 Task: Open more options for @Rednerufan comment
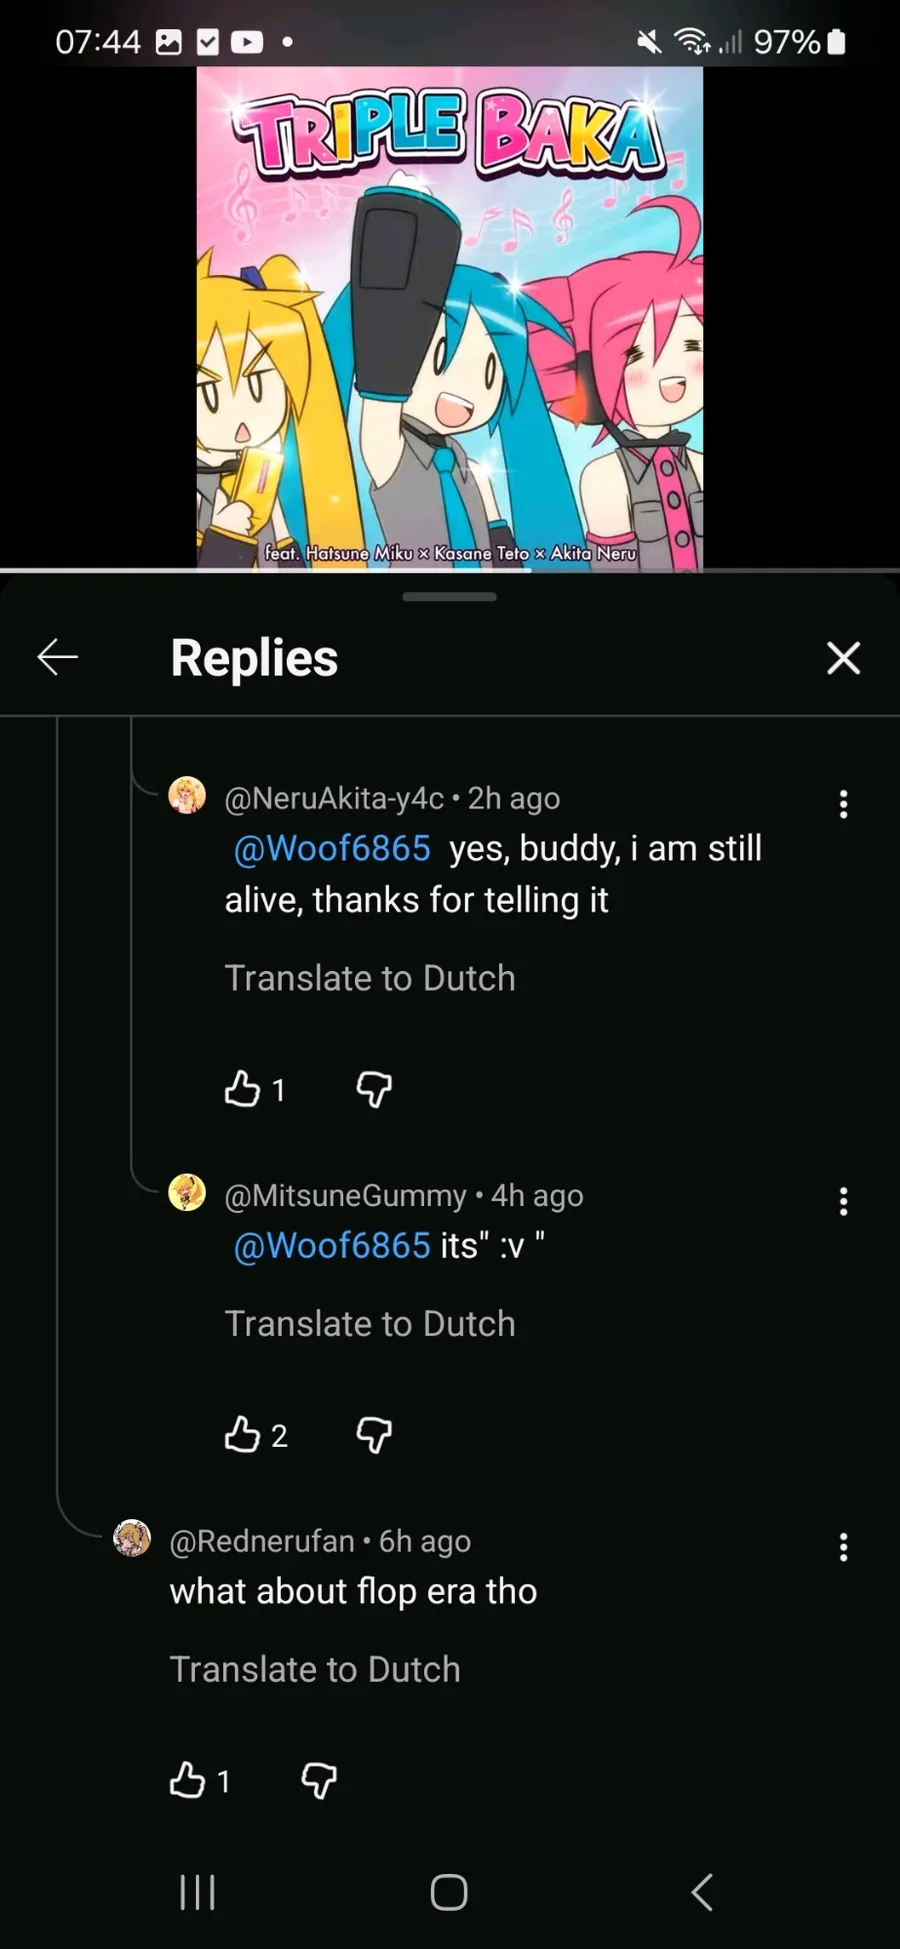tap(844, 1547)
